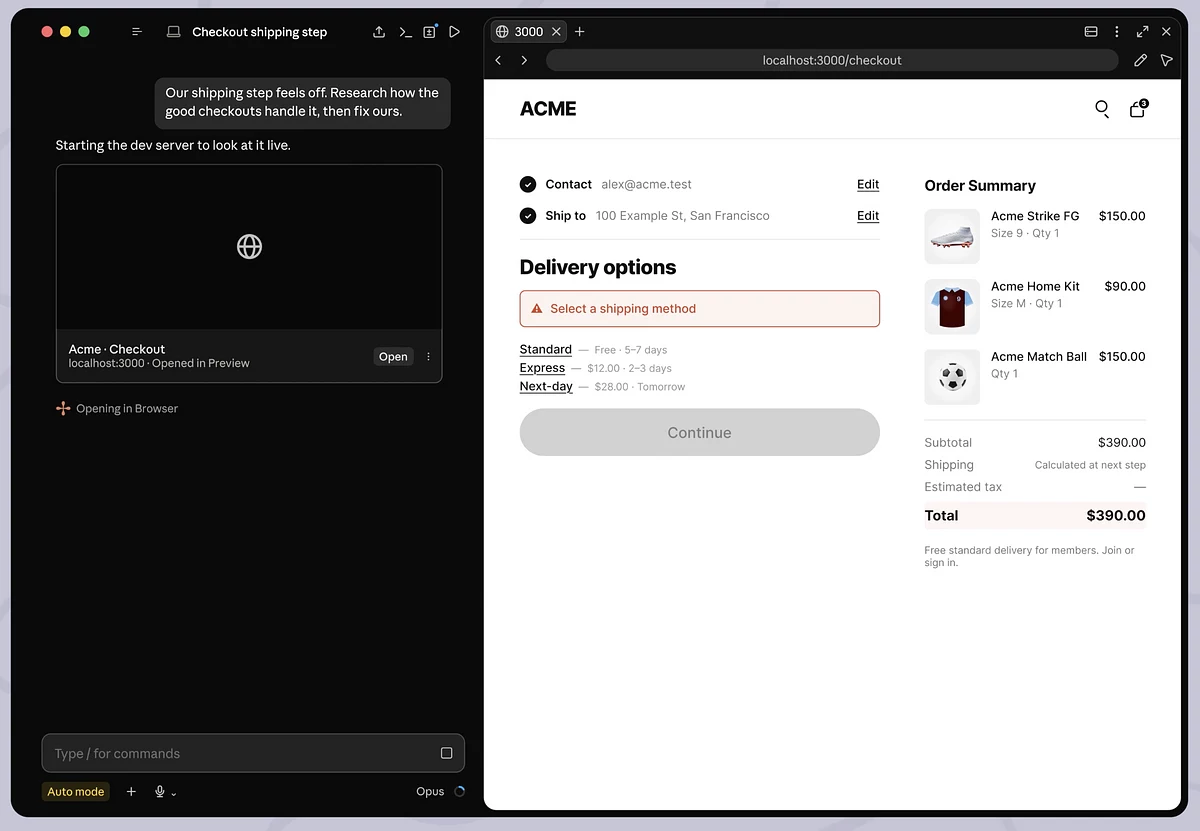Open the shopping bag cart icon
Viewport: 1200px width, 831px height.
tap(1138, 108)
